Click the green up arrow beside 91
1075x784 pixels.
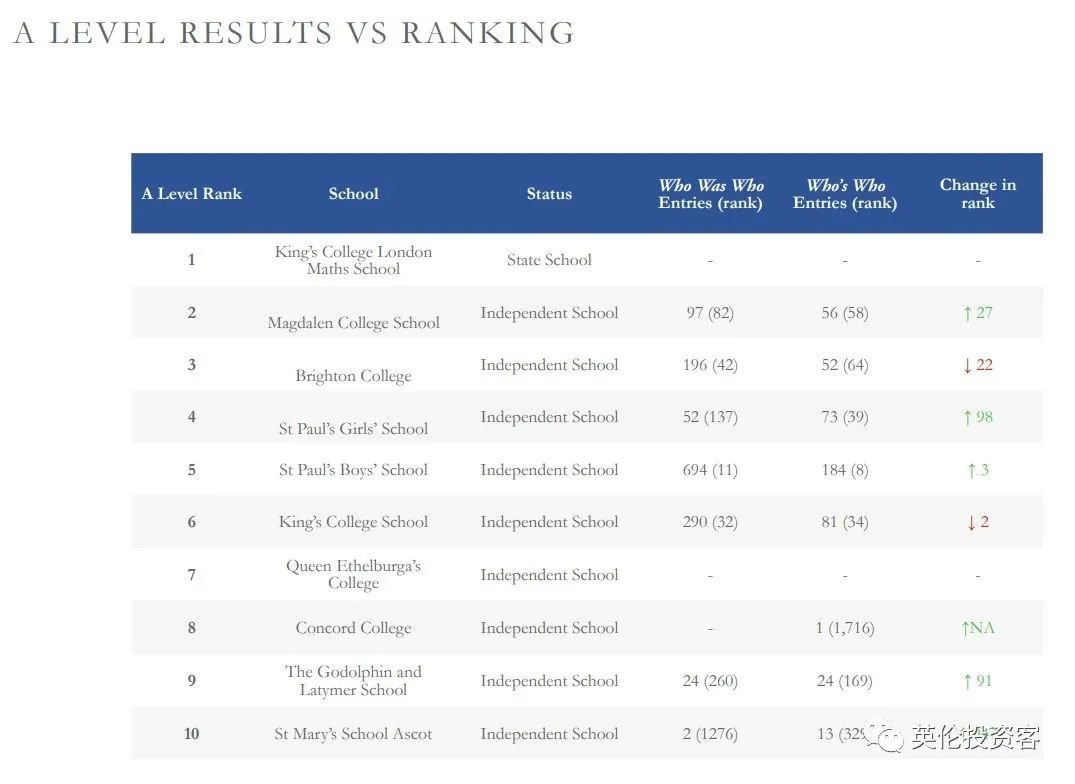pos(967,681)
